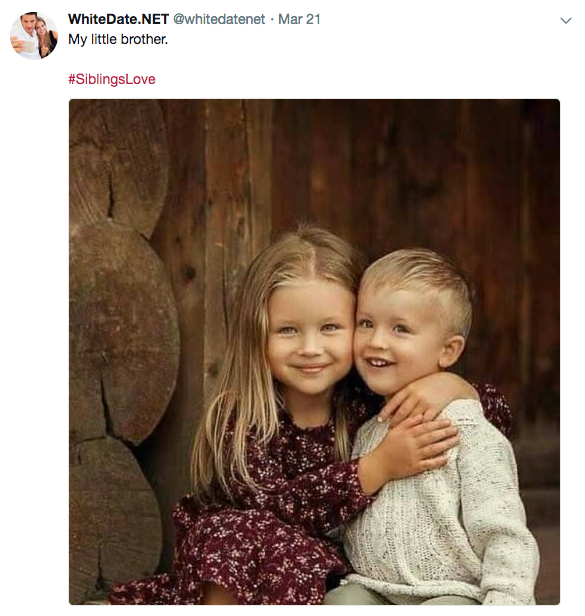Screen dimensions: 585x616
Task: Open the WhiteDate.NET profile avatar
Action: coord(34,35)
